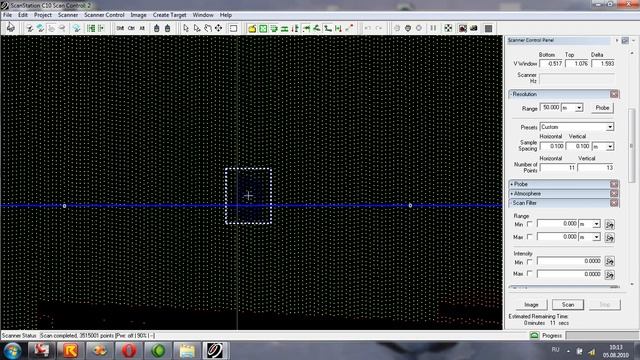Enable the Range Min checkbox
Image resolution: width=640 pixels, height=360 pixels.
(x=529, y=224)
